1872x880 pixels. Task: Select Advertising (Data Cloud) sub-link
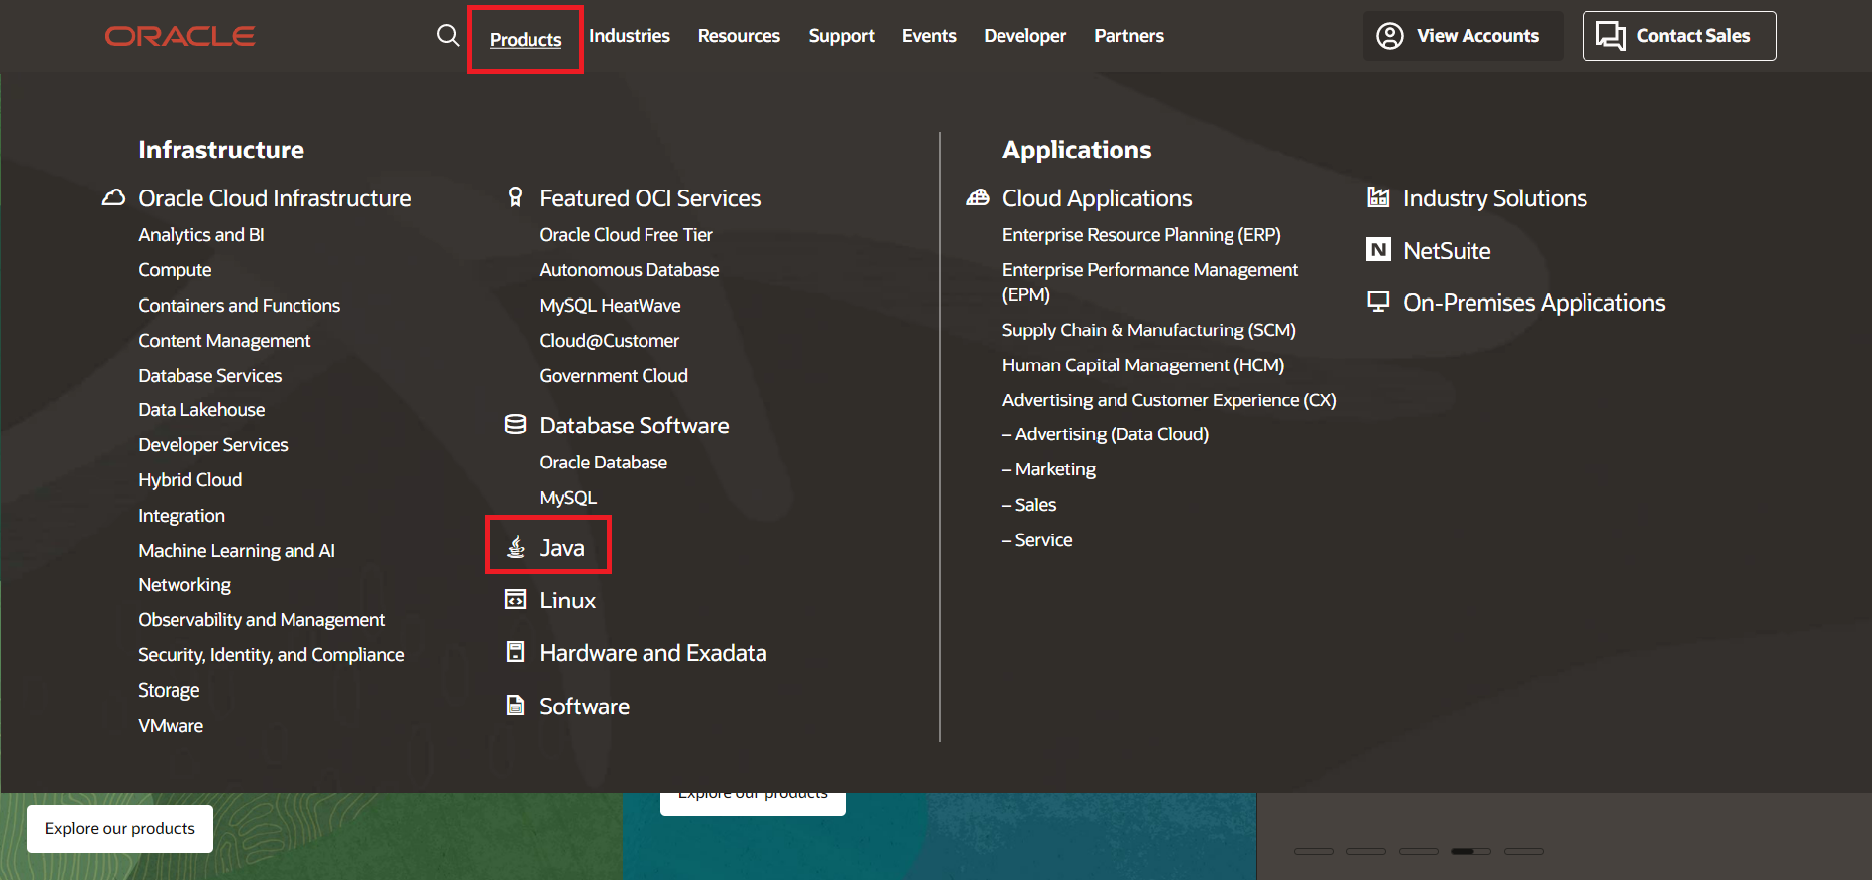pos(1105,434)
